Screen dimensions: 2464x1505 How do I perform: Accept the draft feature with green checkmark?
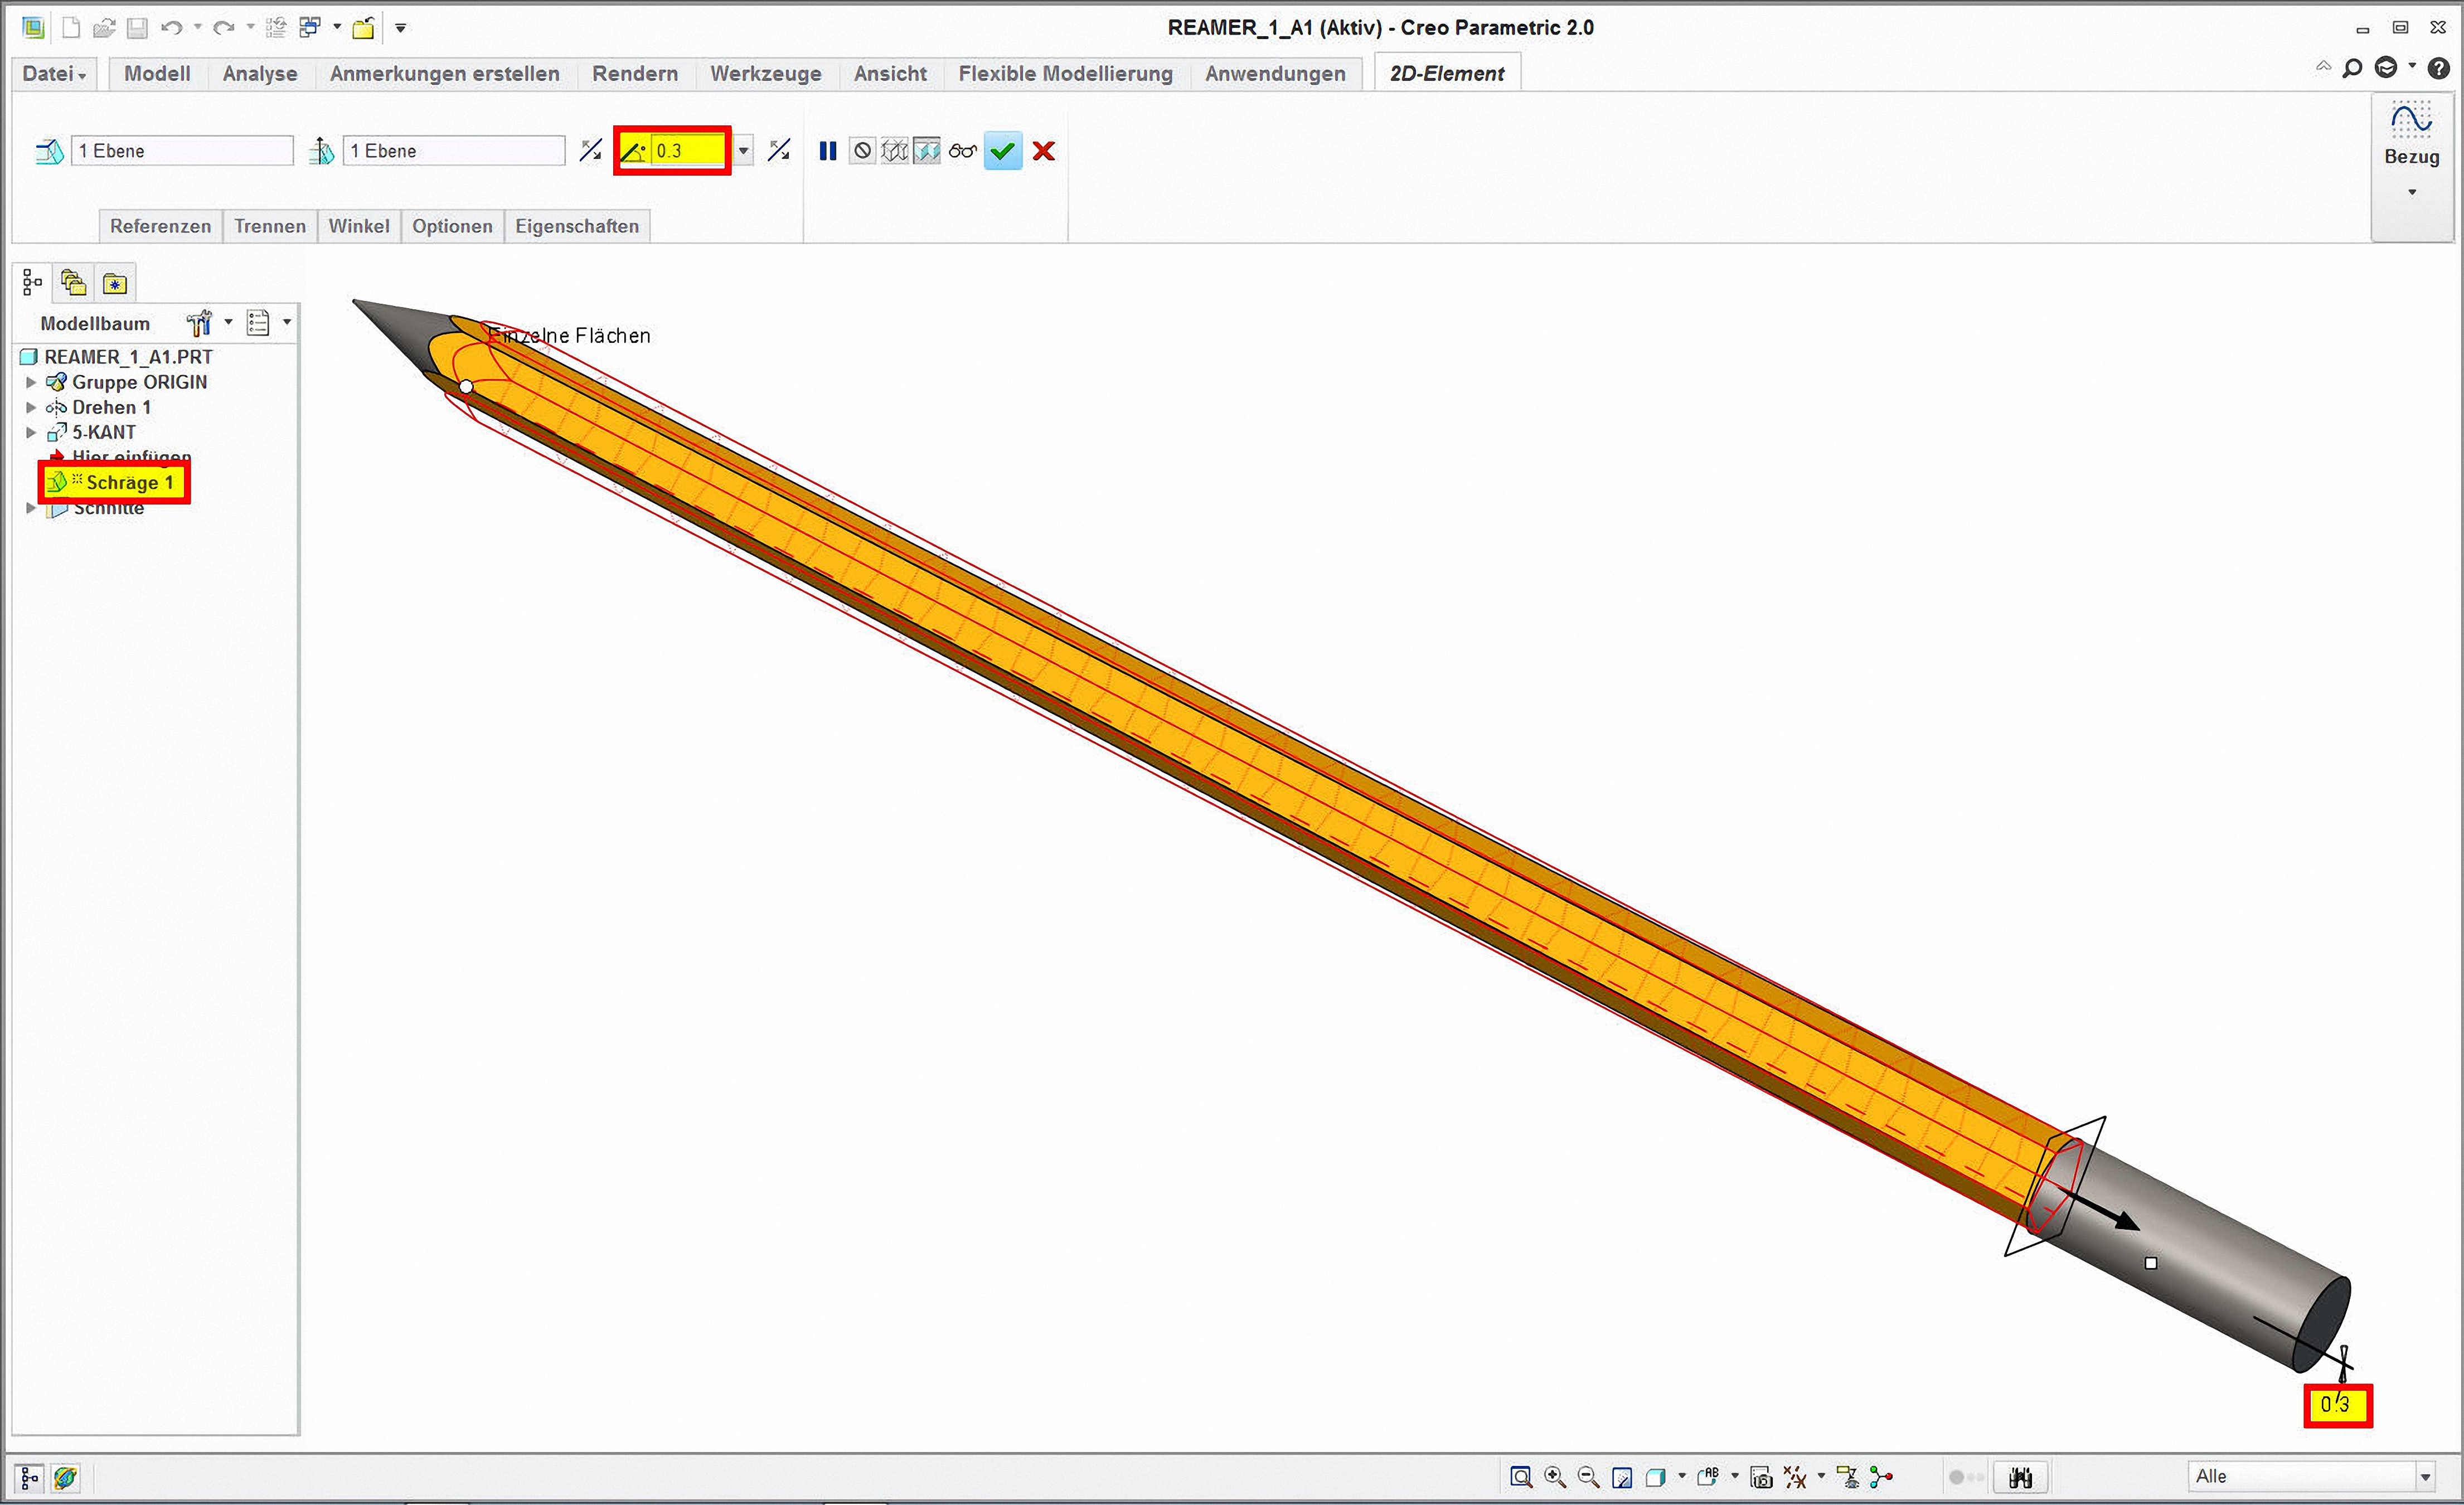click(1002, 151)
